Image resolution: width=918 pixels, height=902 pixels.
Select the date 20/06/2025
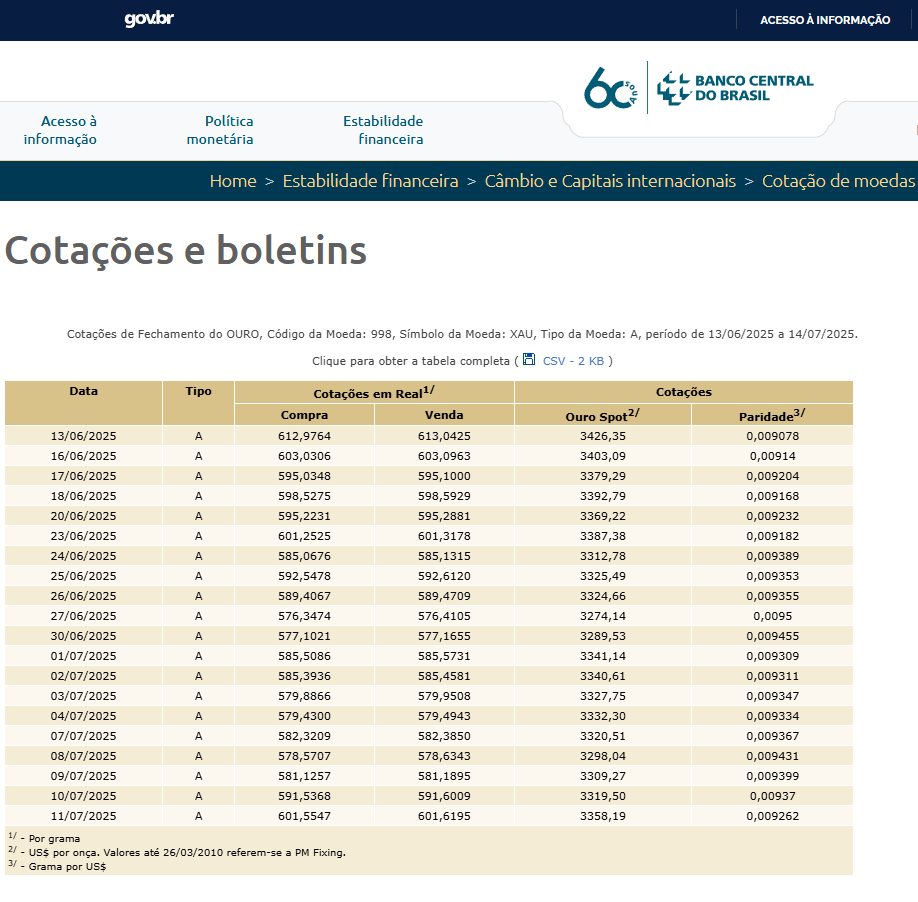coord(84,516)
